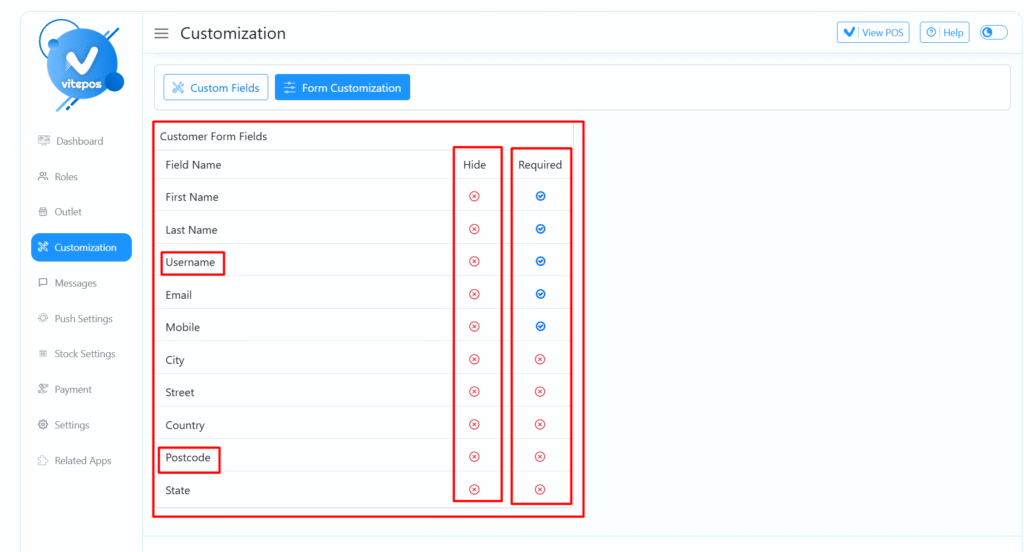The width and height of the screenshot is (1024, 552).
Task: Open the hamburger menu icon
Action: pos(161,33)
